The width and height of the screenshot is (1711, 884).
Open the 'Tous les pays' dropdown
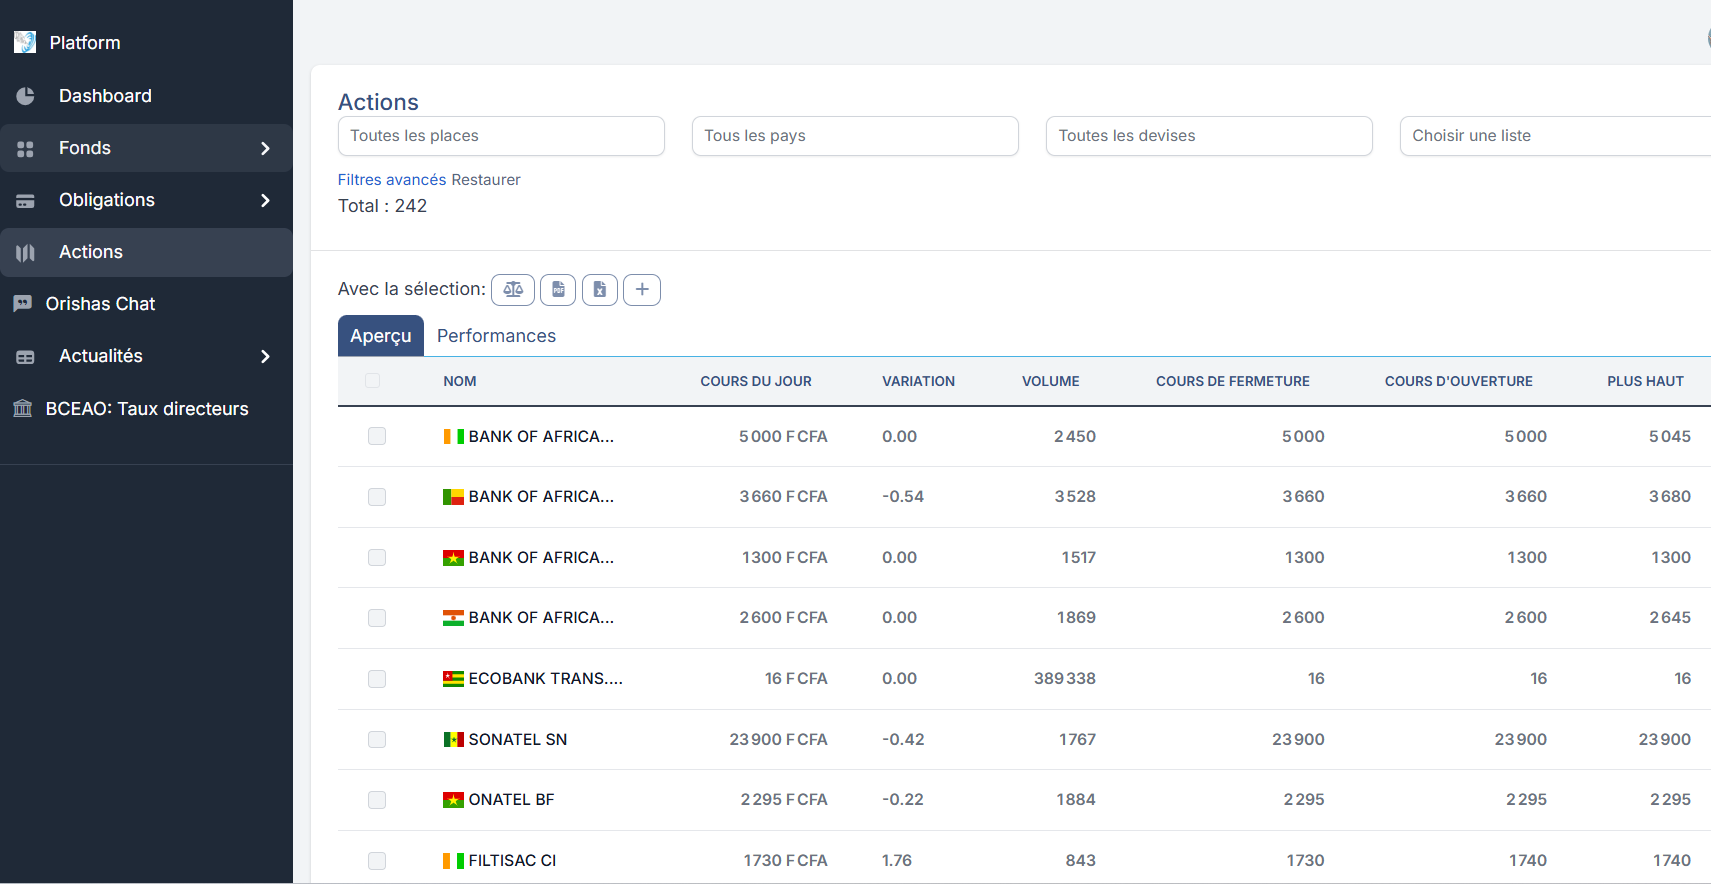pyautogui.click(x=855, y=136)
